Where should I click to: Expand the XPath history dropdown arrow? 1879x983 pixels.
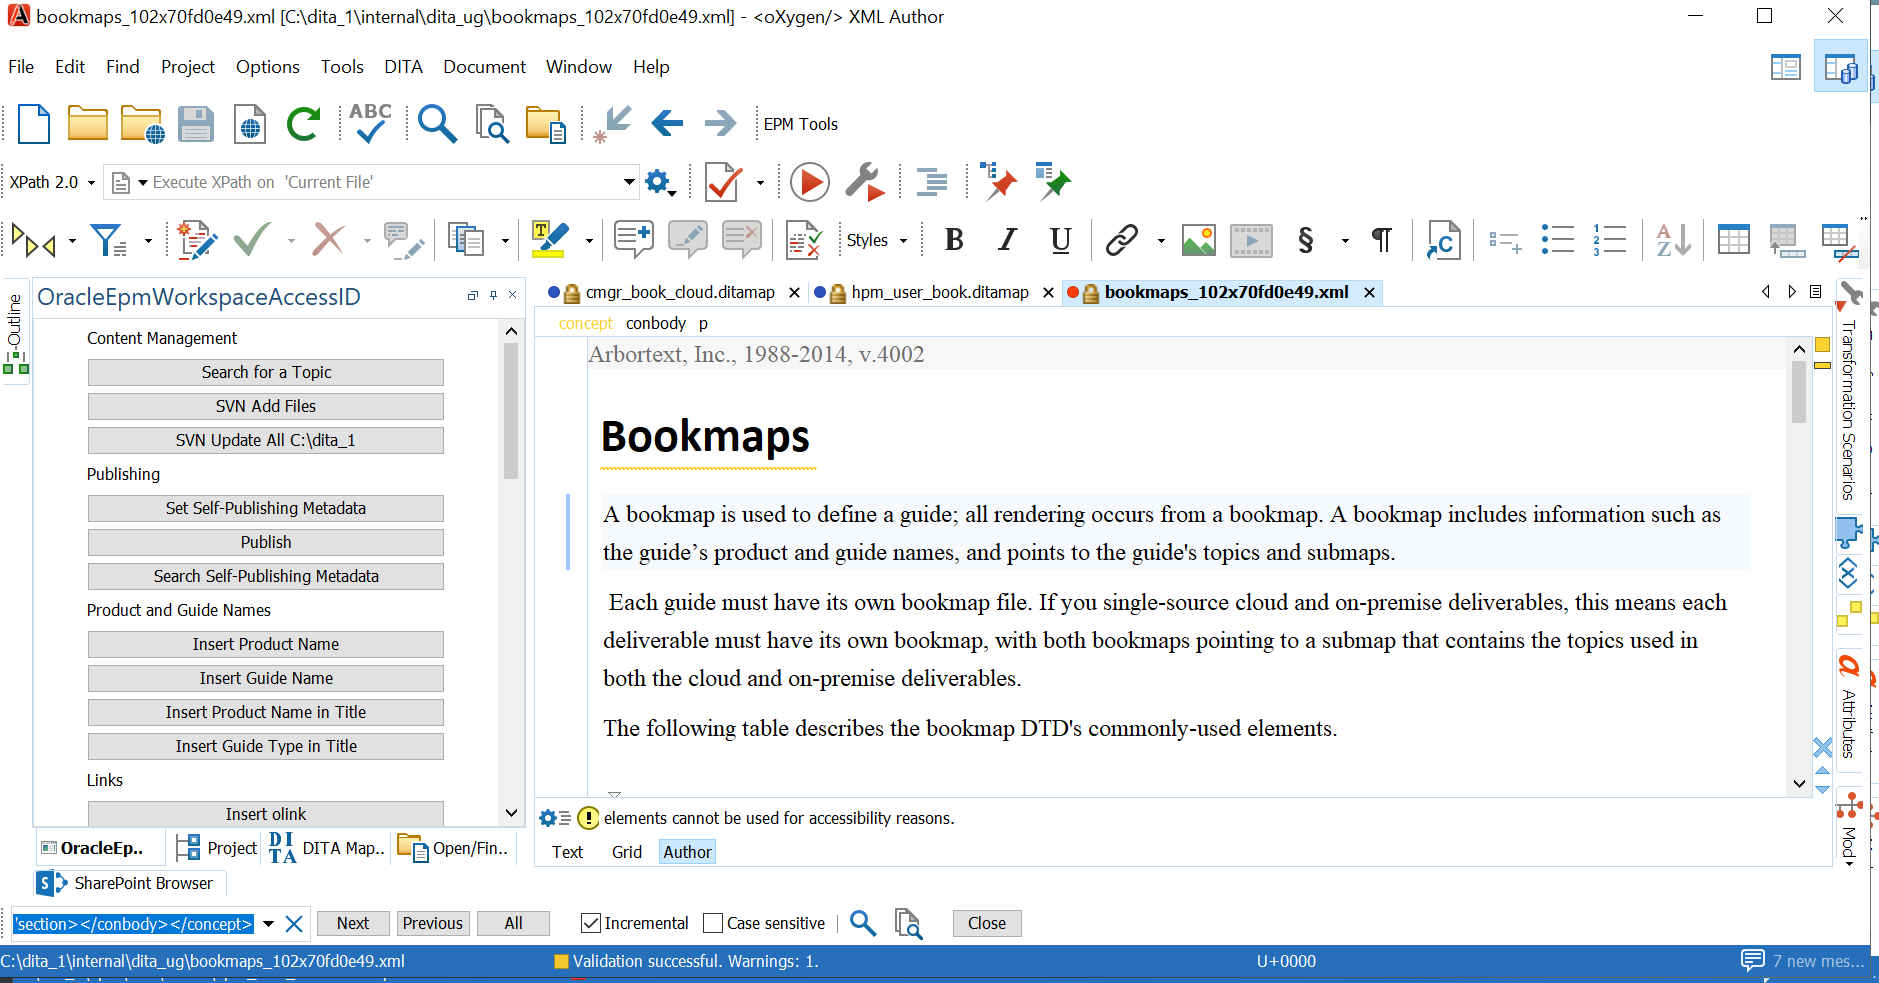click(629, 182)
